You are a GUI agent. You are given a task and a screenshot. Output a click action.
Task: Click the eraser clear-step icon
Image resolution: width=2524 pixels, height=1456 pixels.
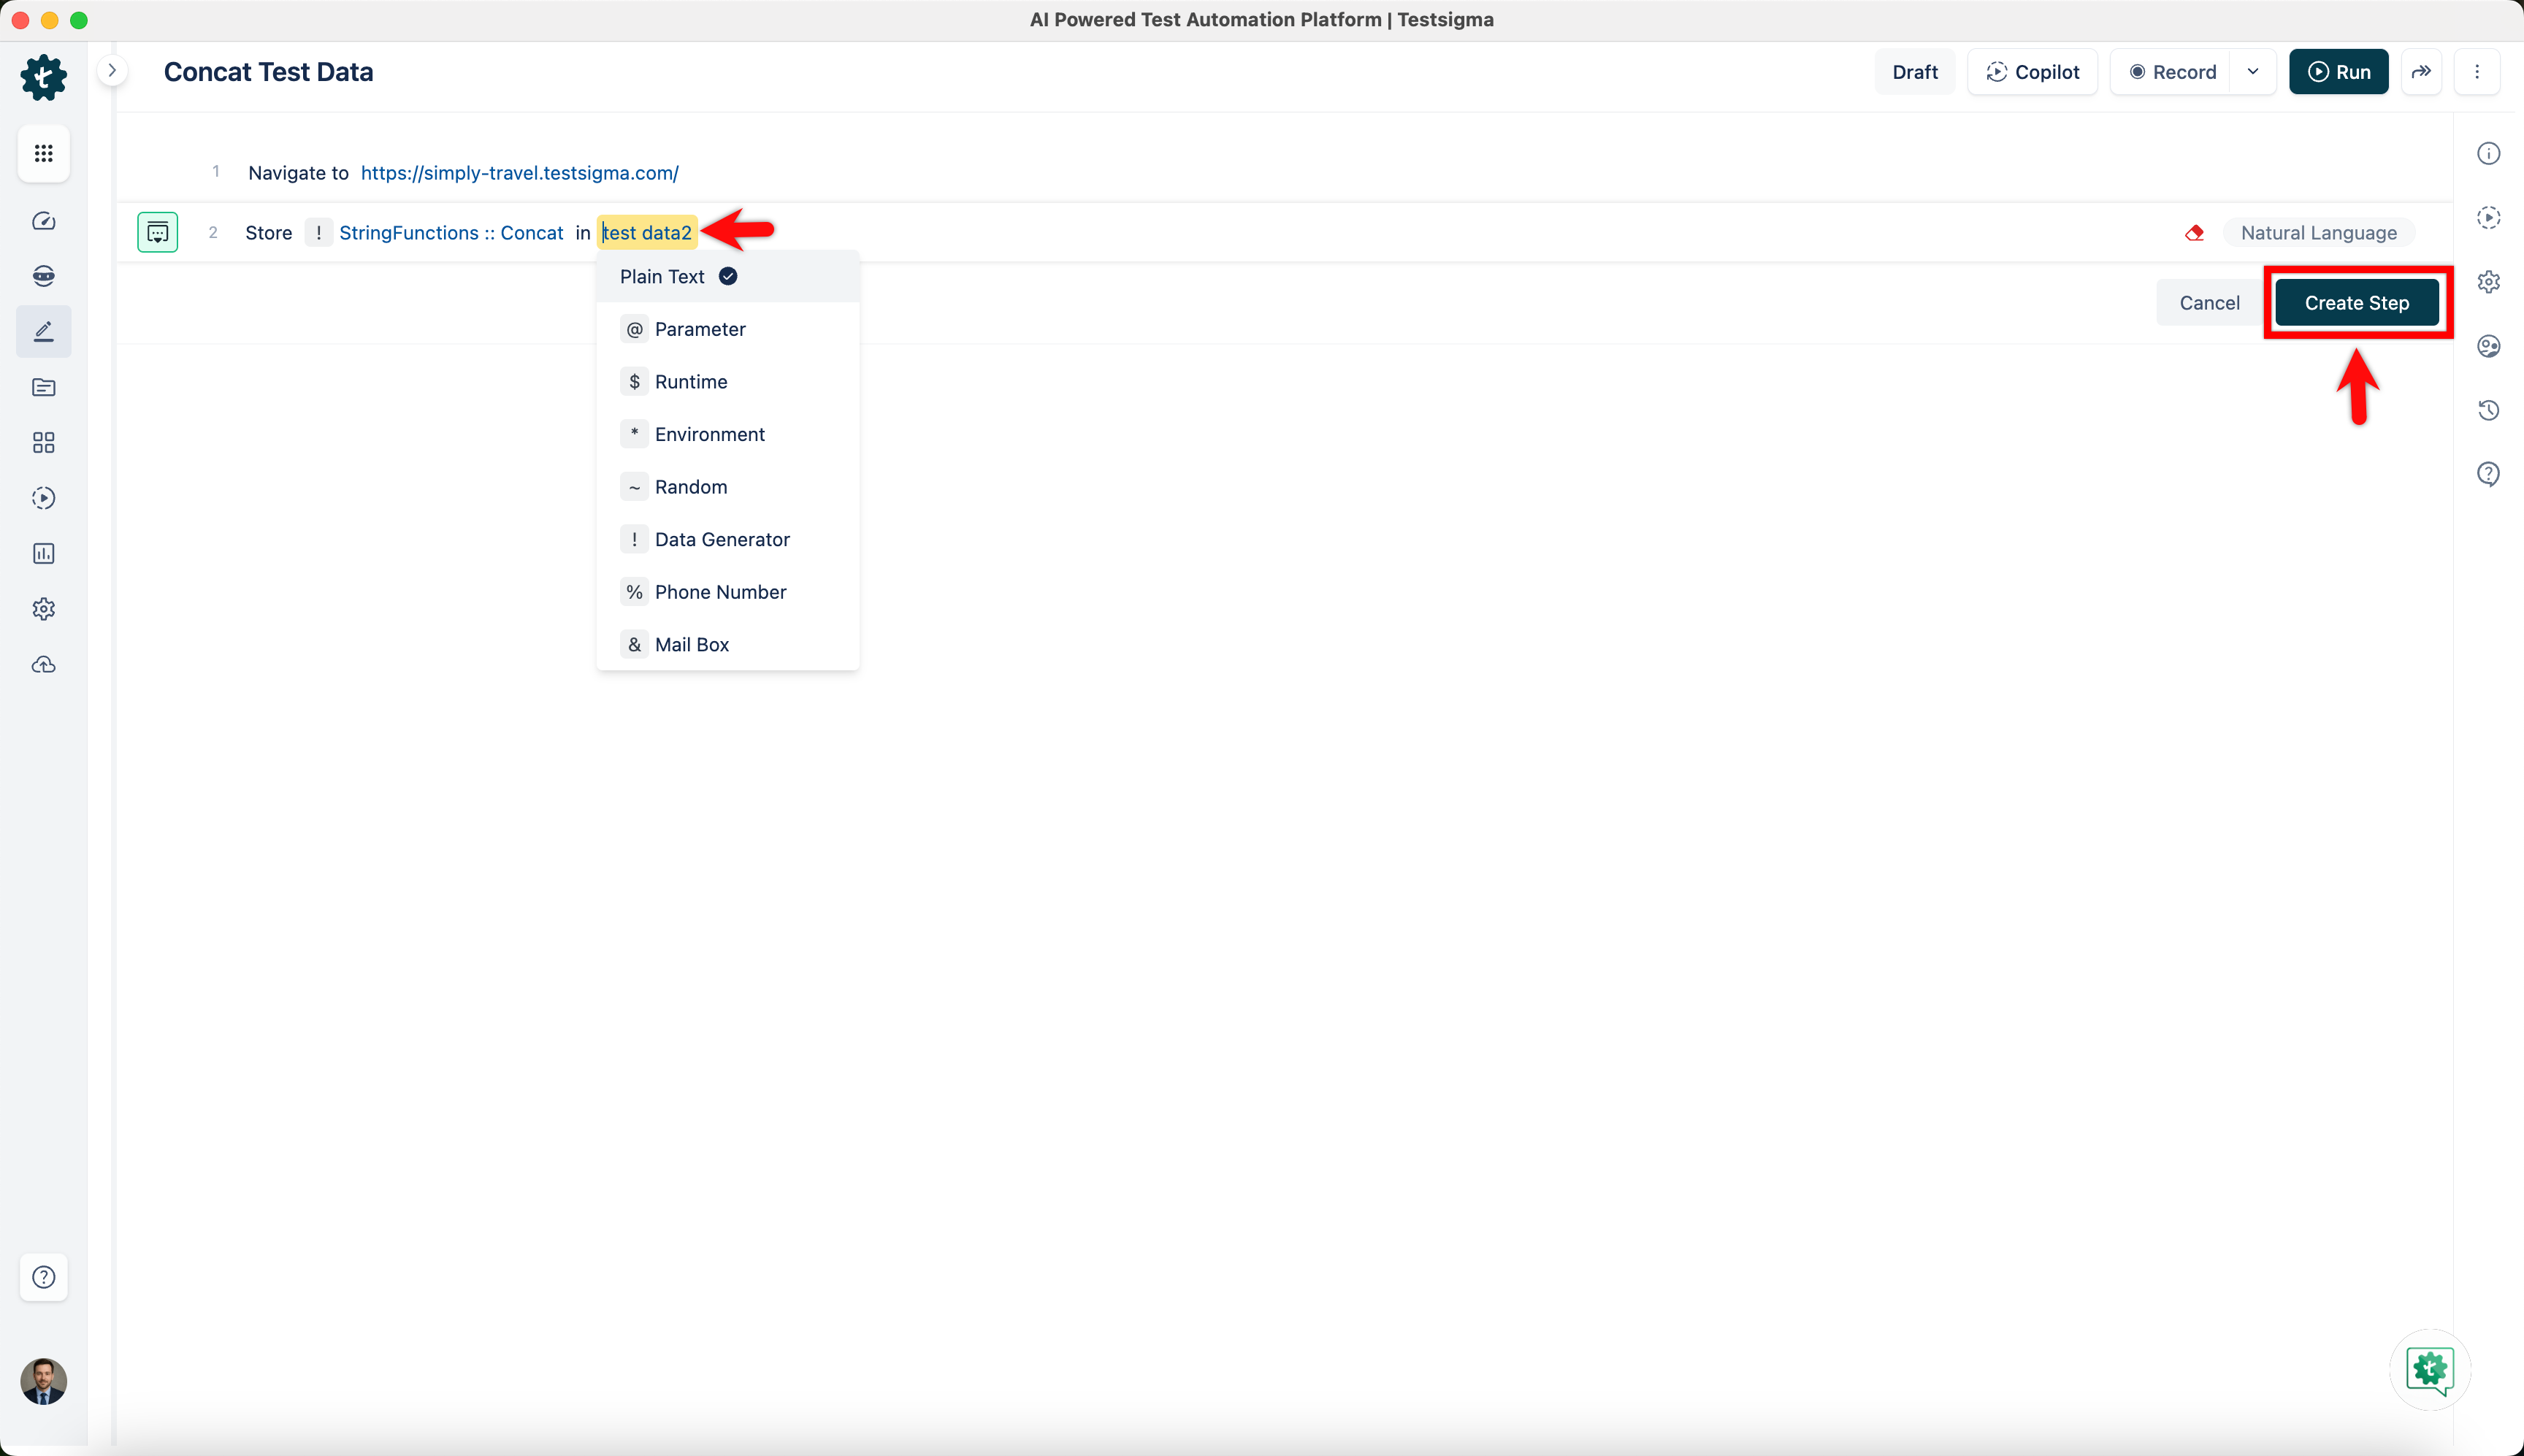[2194, 233]
